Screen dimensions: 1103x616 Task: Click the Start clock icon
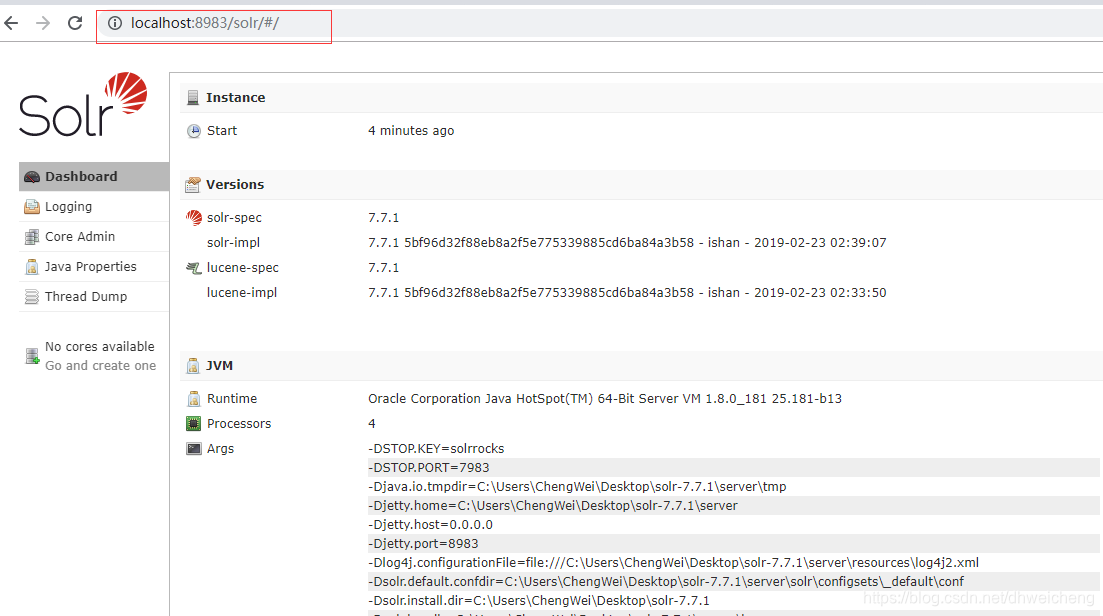point(193,131)
